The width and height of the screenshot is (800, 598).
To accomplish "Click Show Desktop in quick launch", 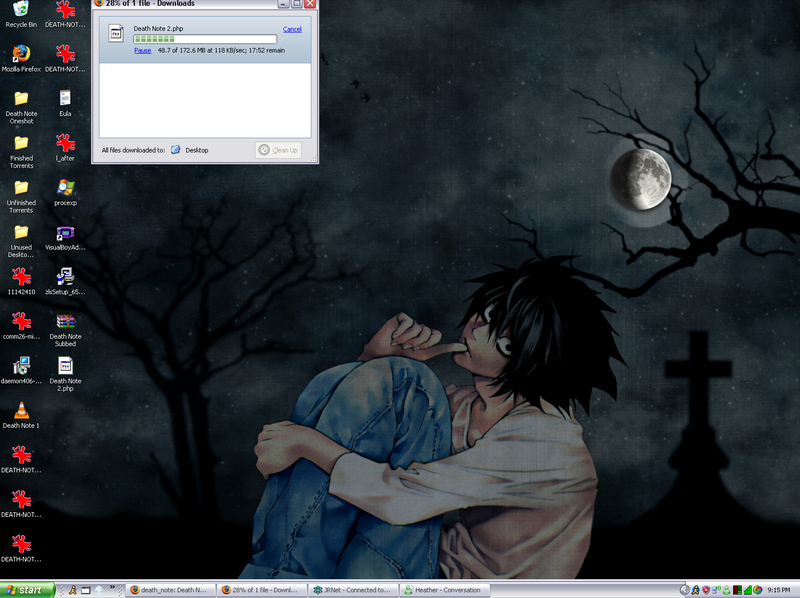I will click(x=86, y=590).
